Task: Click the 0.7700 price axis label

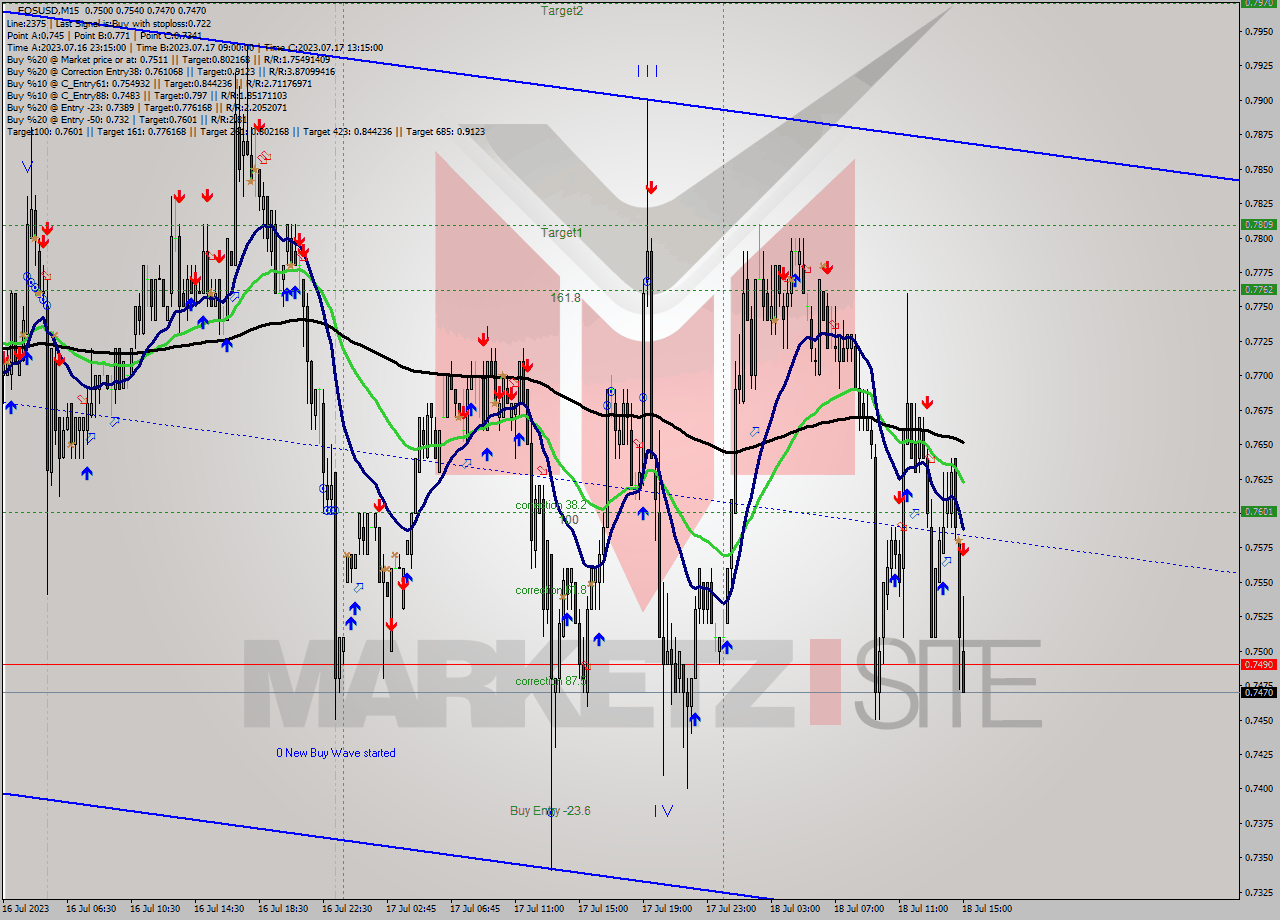Action: click(x=1258, y=375)
